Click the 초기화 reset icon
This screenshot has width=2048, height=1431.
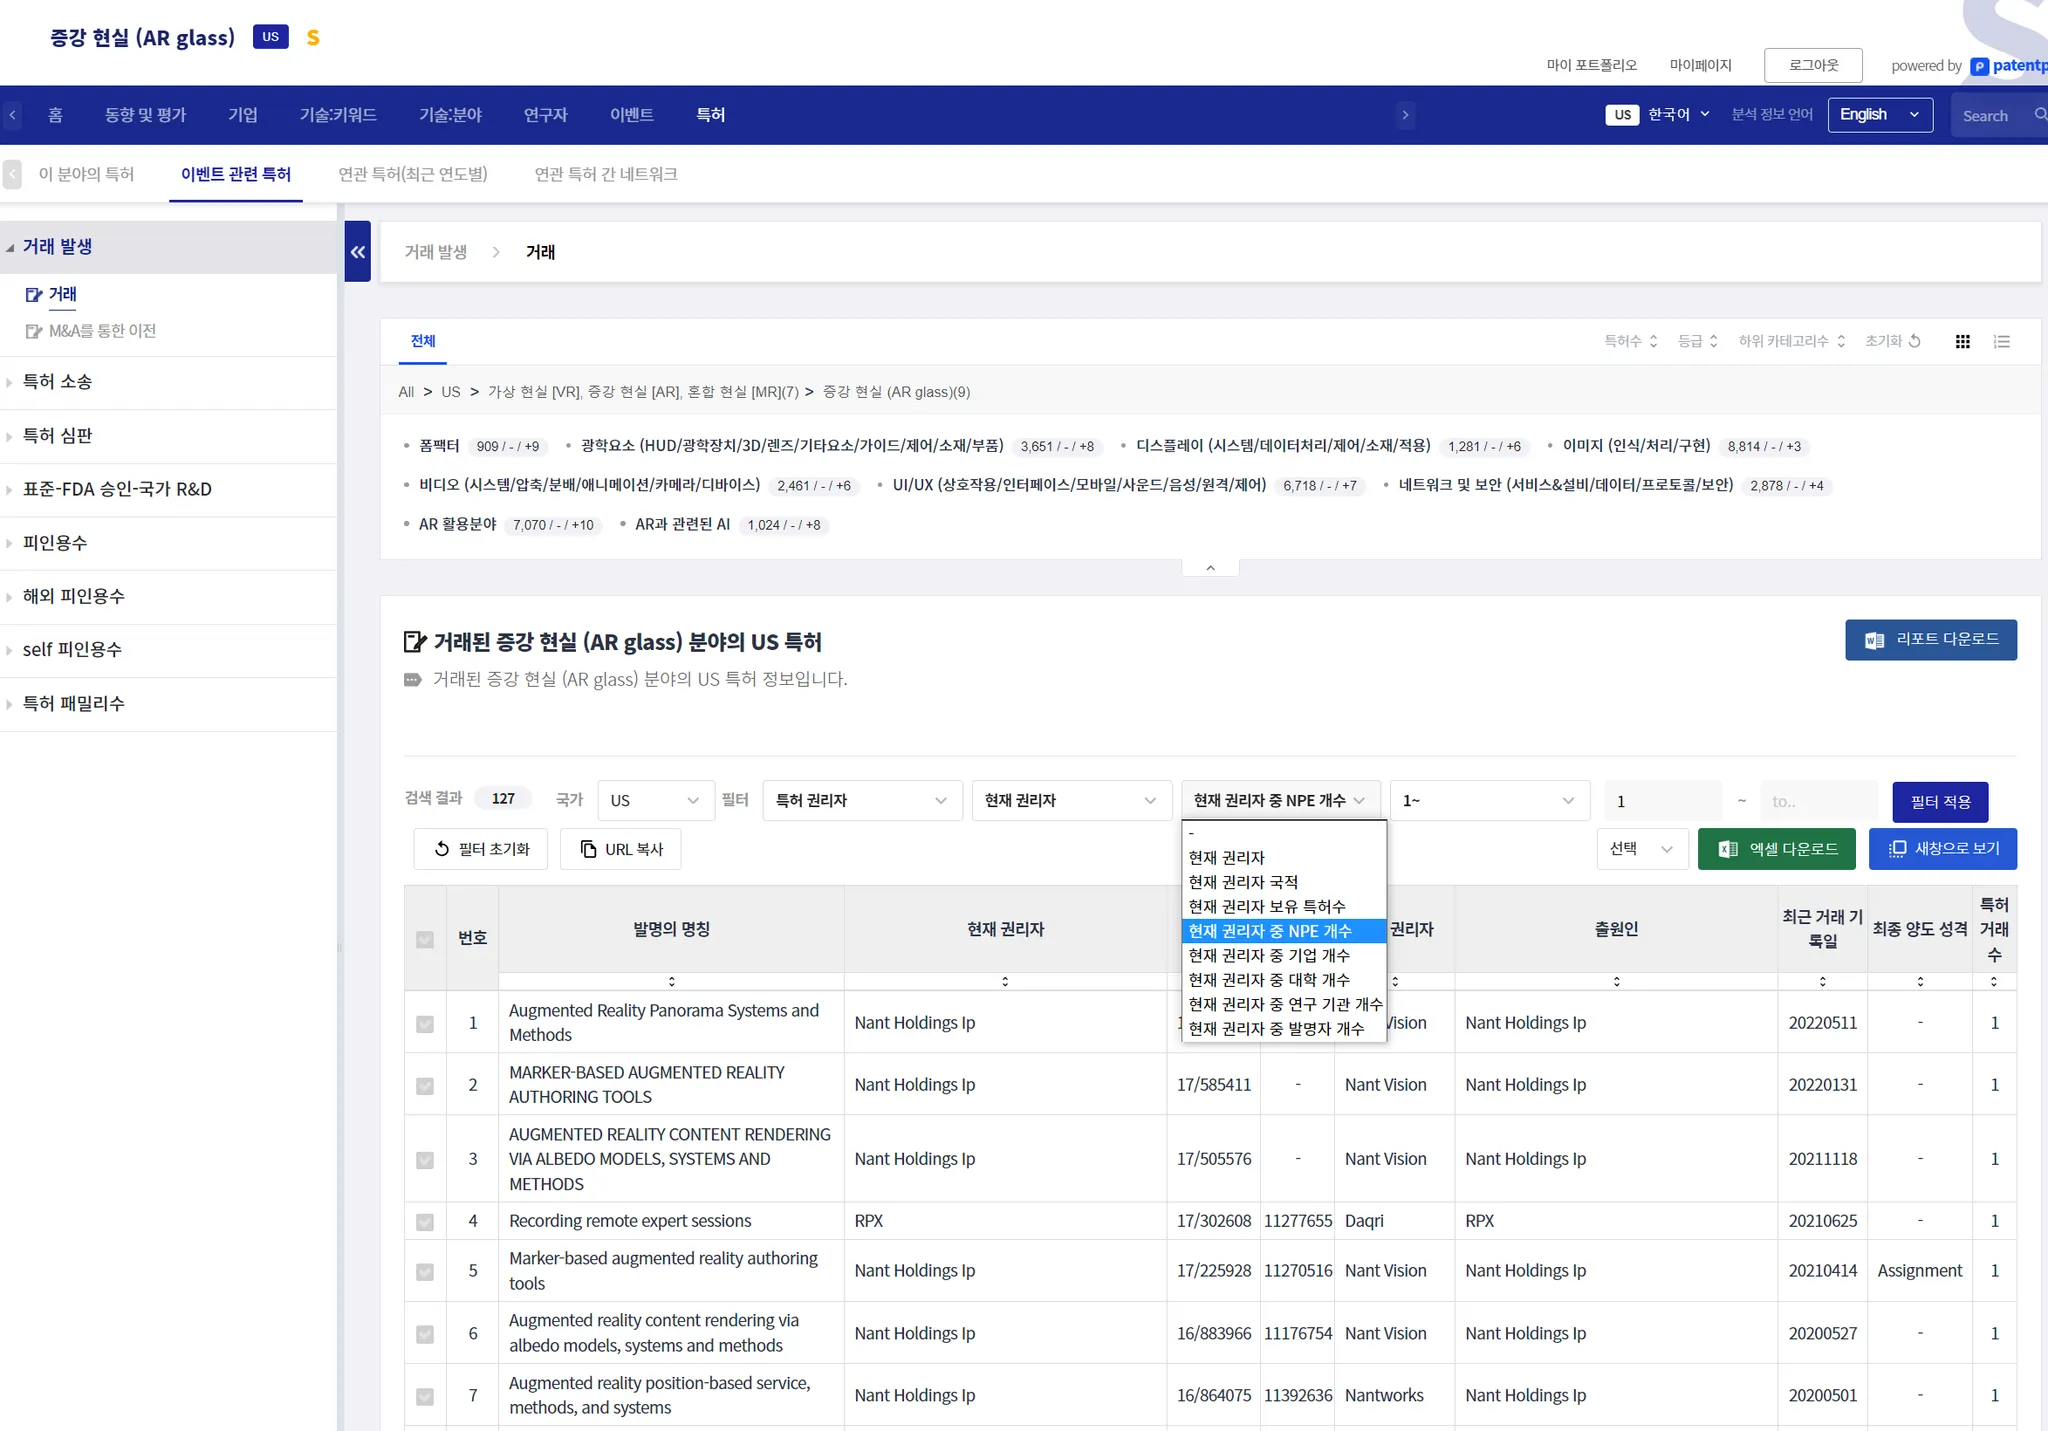[1914, 341]
